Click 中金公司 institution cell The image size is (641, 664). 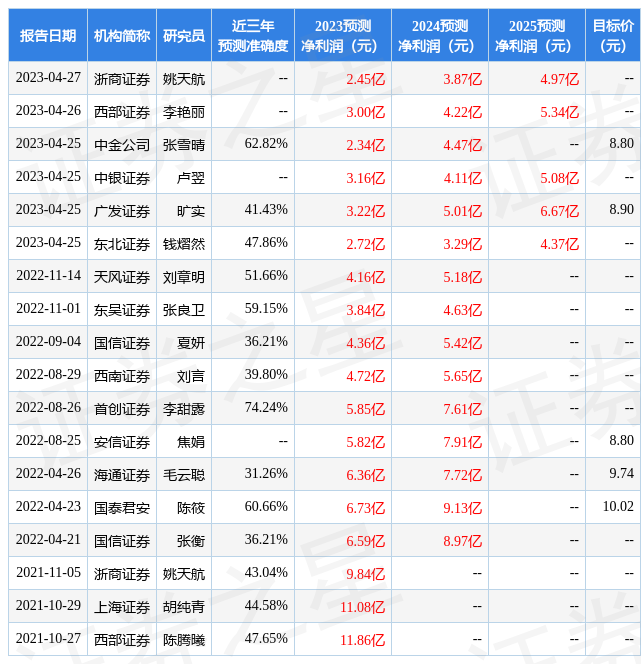[122, 145]
